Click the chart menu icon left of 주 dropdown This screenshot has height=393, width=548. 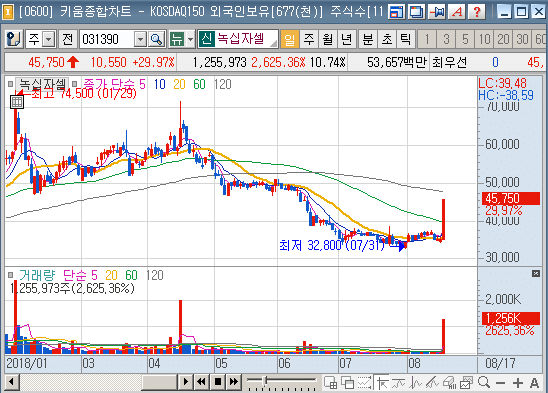tap(14, 39)
